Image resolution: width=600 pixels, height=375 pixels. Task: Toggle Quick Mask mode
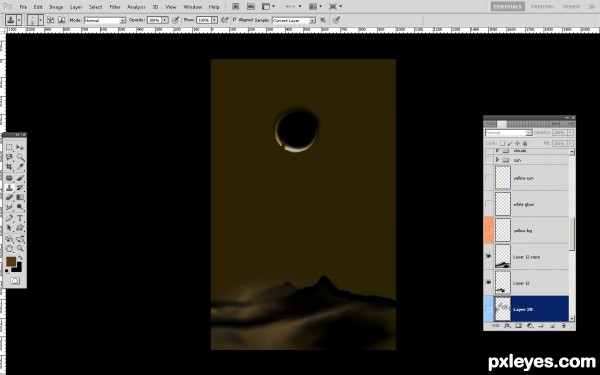click(15, 281)
